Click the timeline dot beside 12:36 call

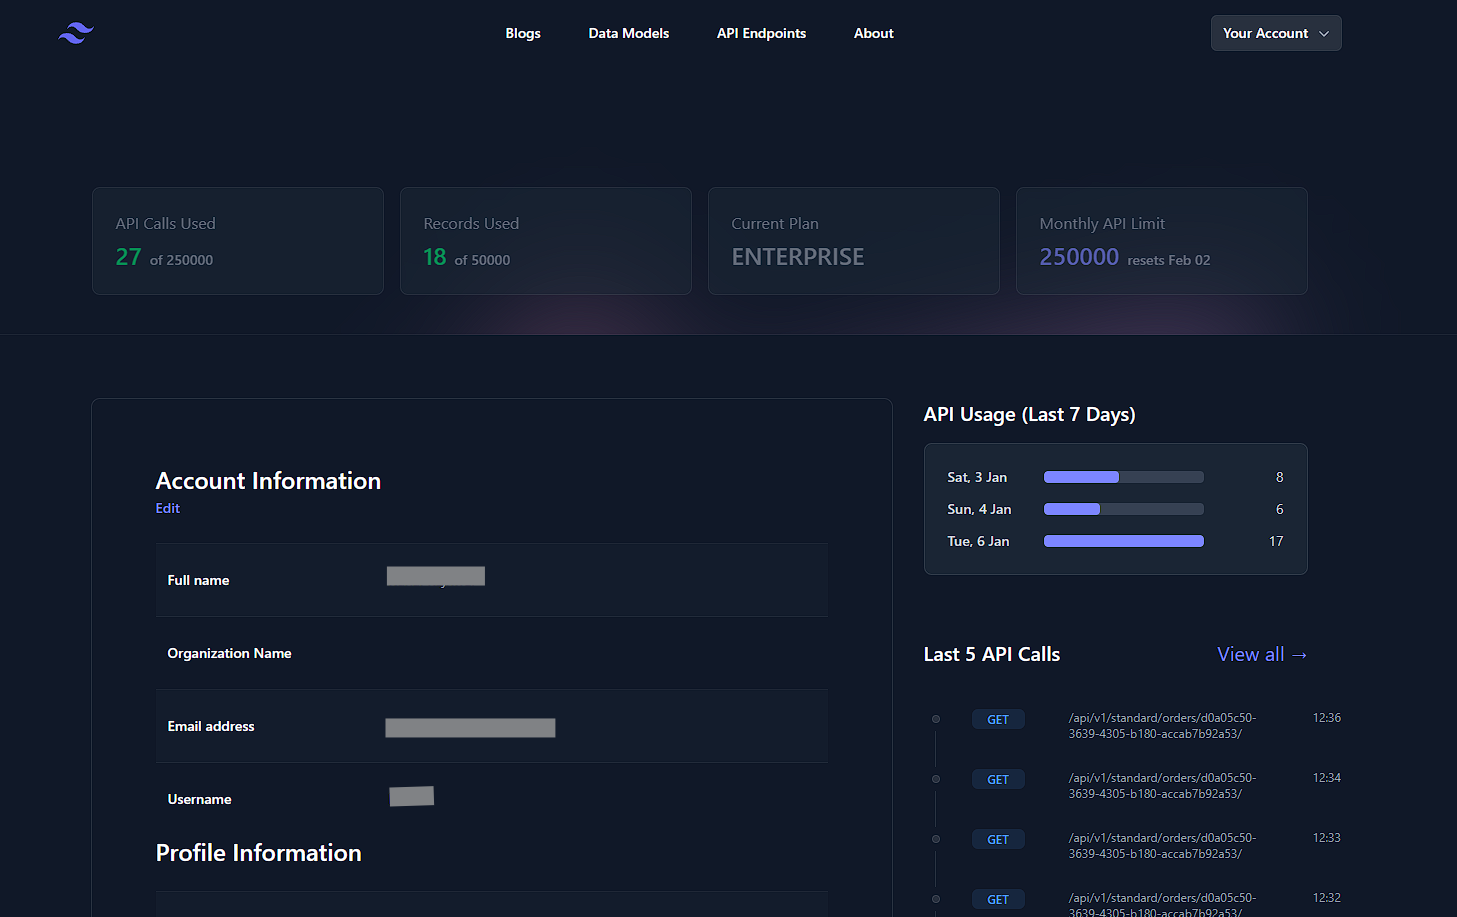tap(936, 719)
